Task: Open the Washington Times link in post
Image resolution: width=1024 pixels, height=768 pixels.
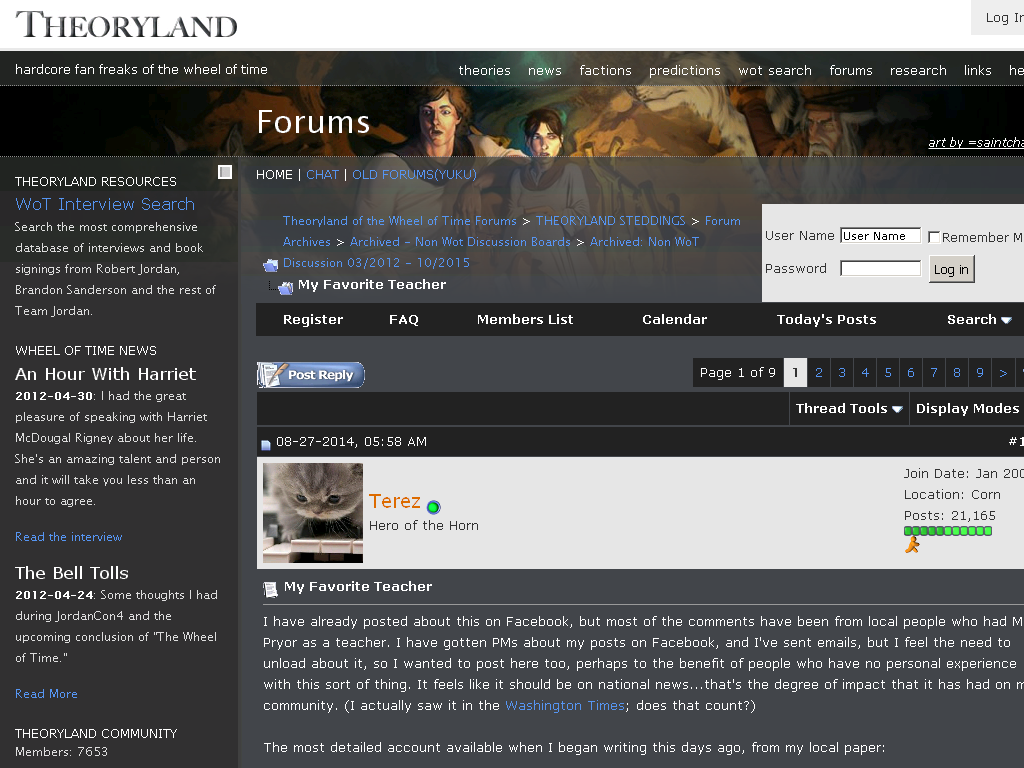Action: [x=566, y=705]
